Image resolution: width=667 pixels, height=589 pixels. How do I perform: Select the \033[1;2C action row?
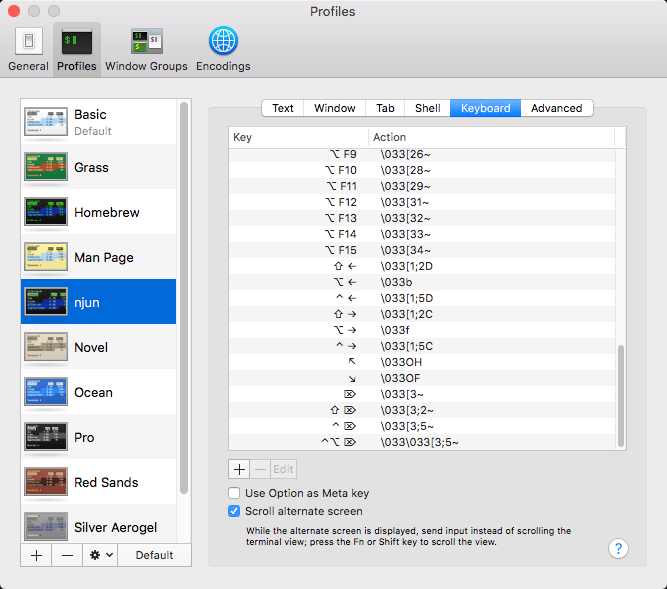tap(422, 314)
